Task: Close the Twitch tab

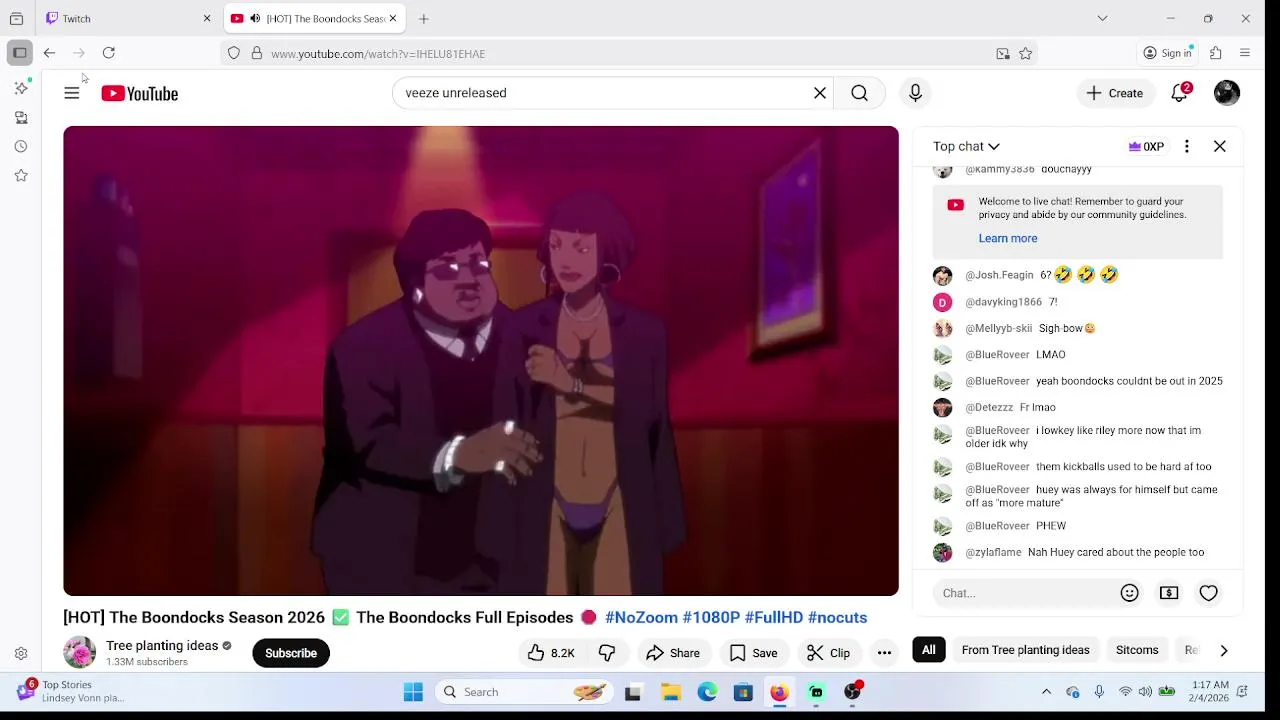Action: pos(207,18)
